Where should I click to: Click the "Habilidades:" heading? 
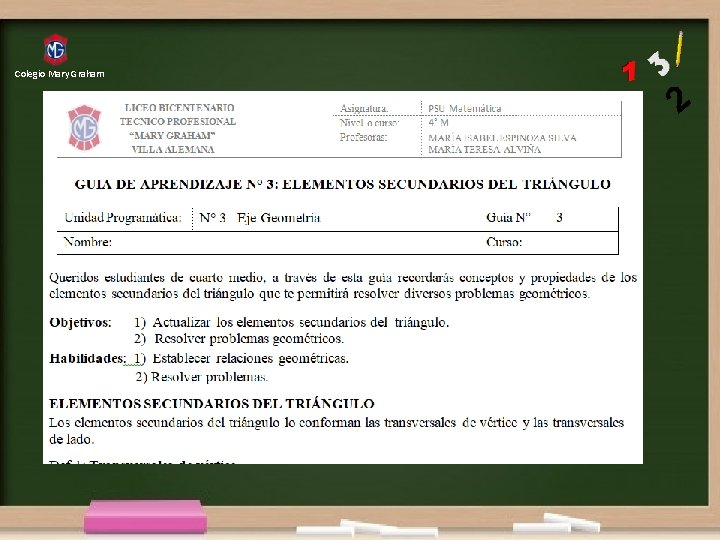coord(88,358)
